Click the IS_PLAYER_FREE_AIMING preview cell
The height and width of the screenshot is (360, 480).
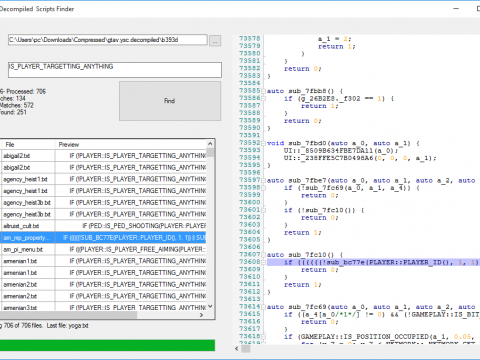tap(131, 249)
